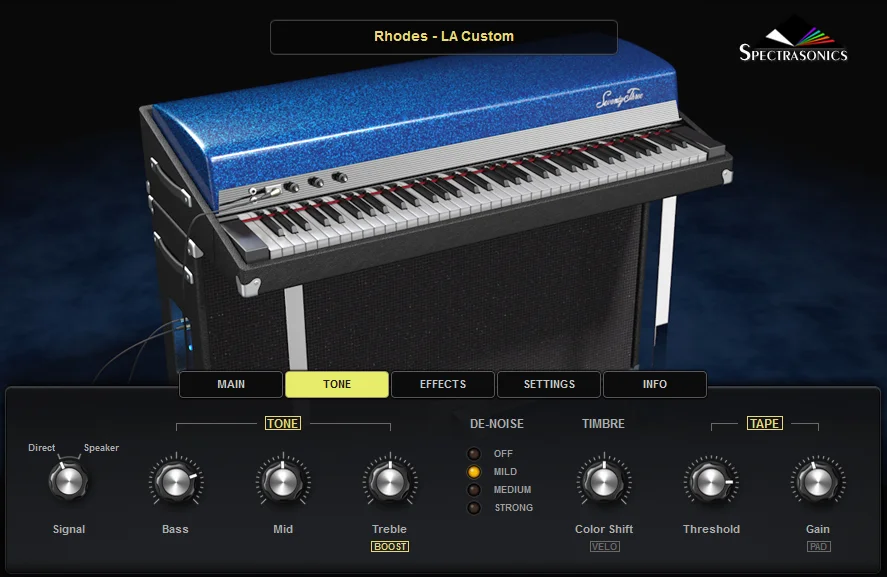Click the TIMBRE section heading
This screenshot has width=887, height=577.
pyautogui.click(x=604, y=424)
